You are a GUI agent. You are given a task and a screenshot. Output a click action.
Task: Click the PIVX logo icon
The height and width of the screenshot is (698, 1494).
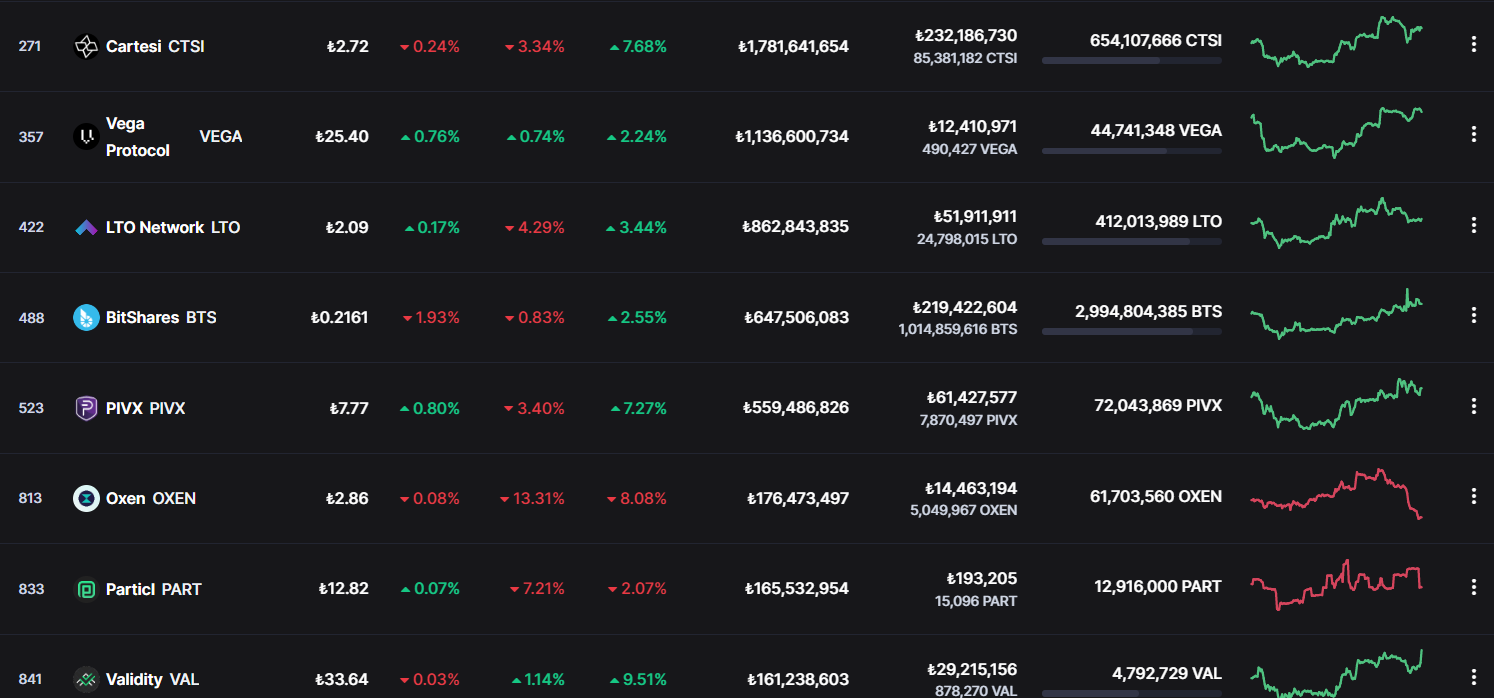tap(87, 408)
